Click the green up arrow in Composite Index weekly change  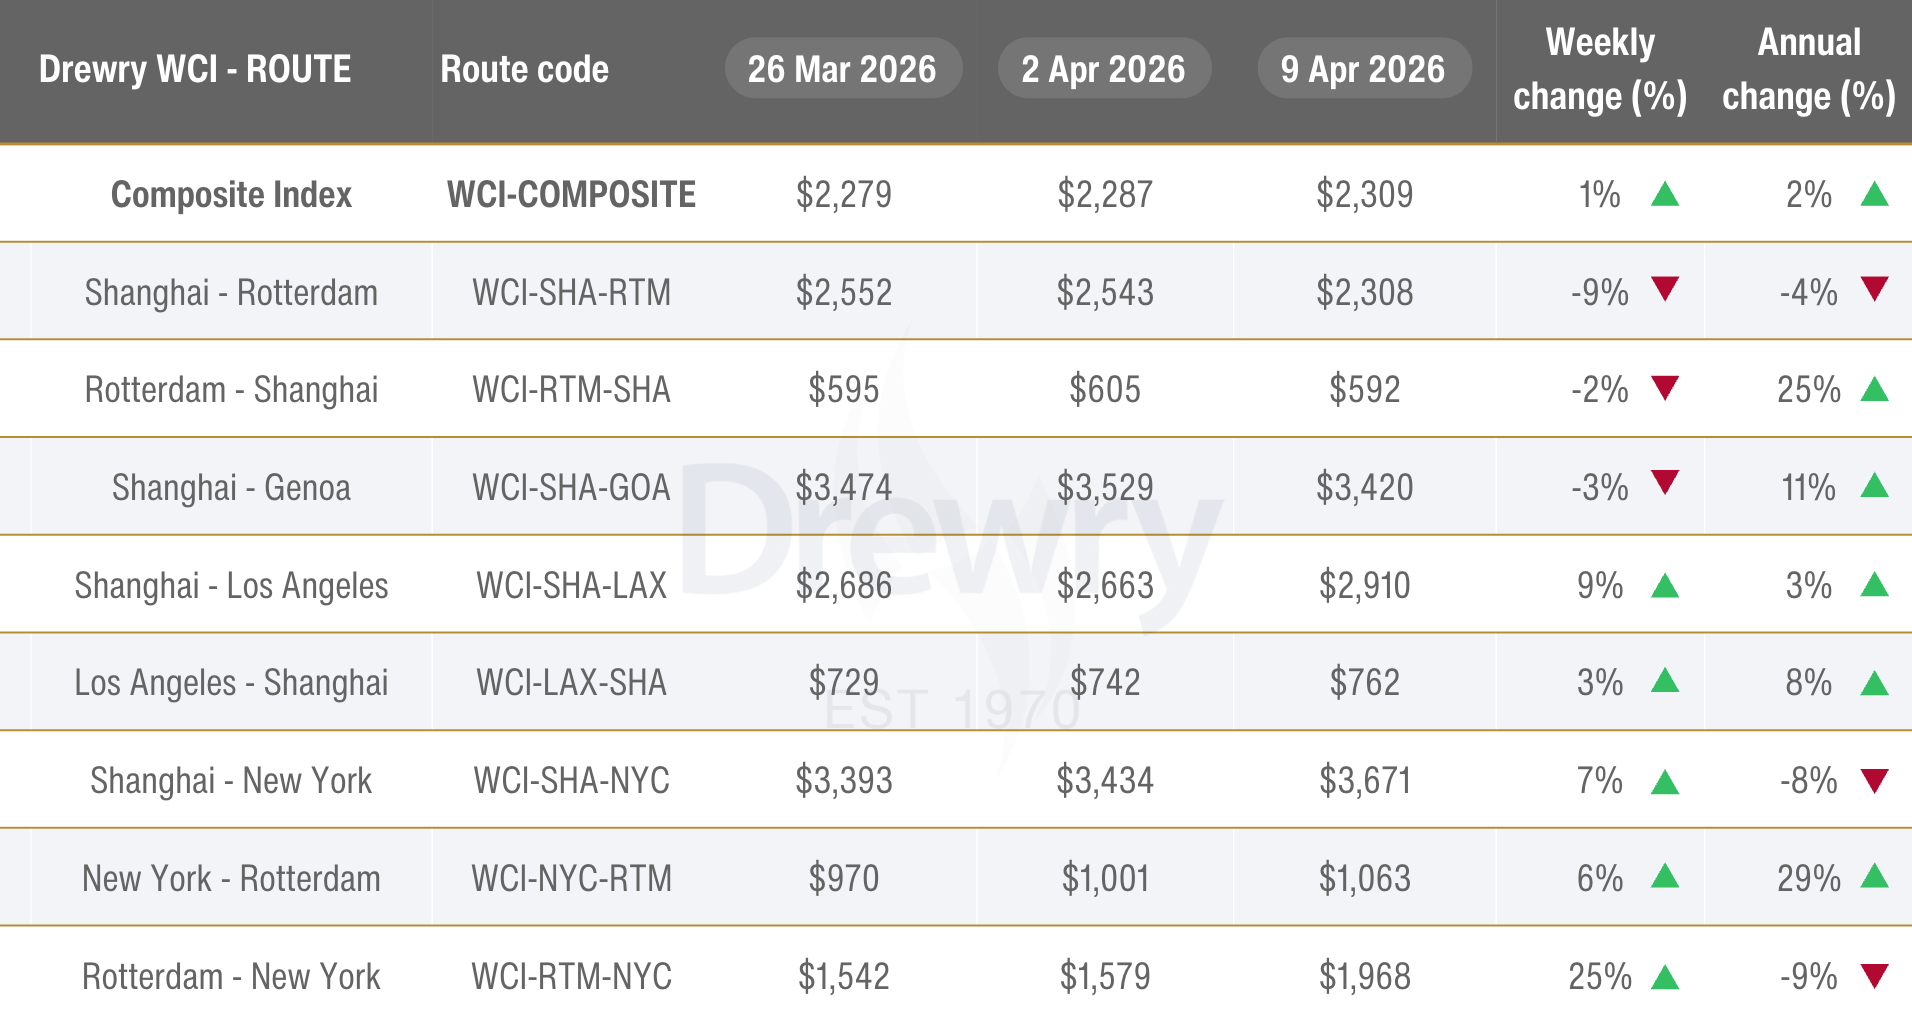(x=1665, y=193)
